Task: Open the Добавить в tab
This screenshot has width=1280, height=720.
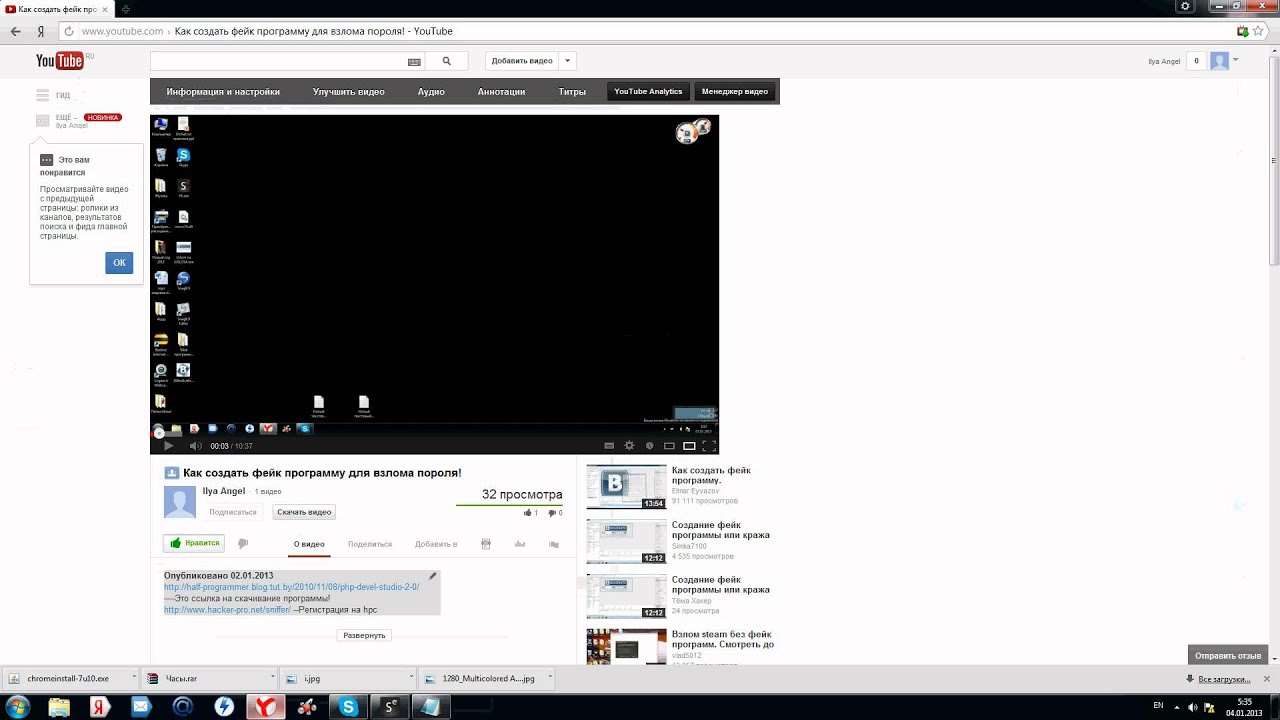Action: coord(436,544)
